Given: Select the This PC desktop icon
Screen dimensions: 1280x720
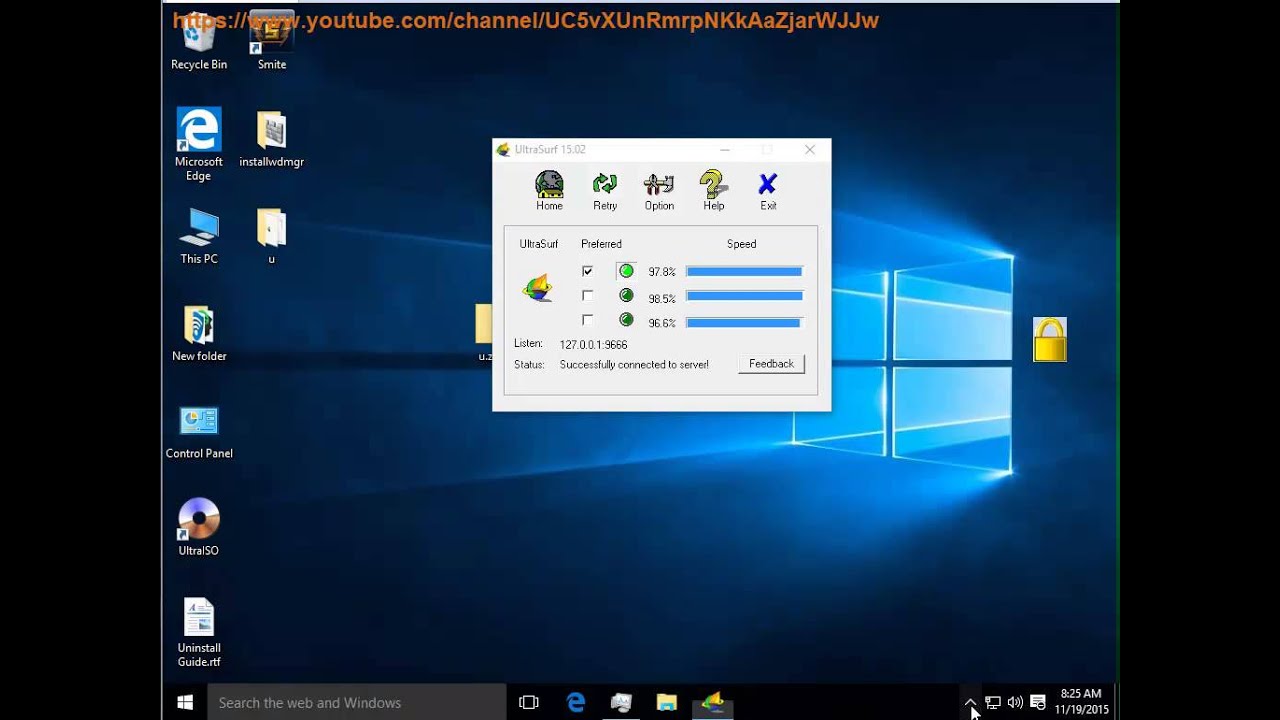Looking at the screenshot, I should click(x=199, y=237).
